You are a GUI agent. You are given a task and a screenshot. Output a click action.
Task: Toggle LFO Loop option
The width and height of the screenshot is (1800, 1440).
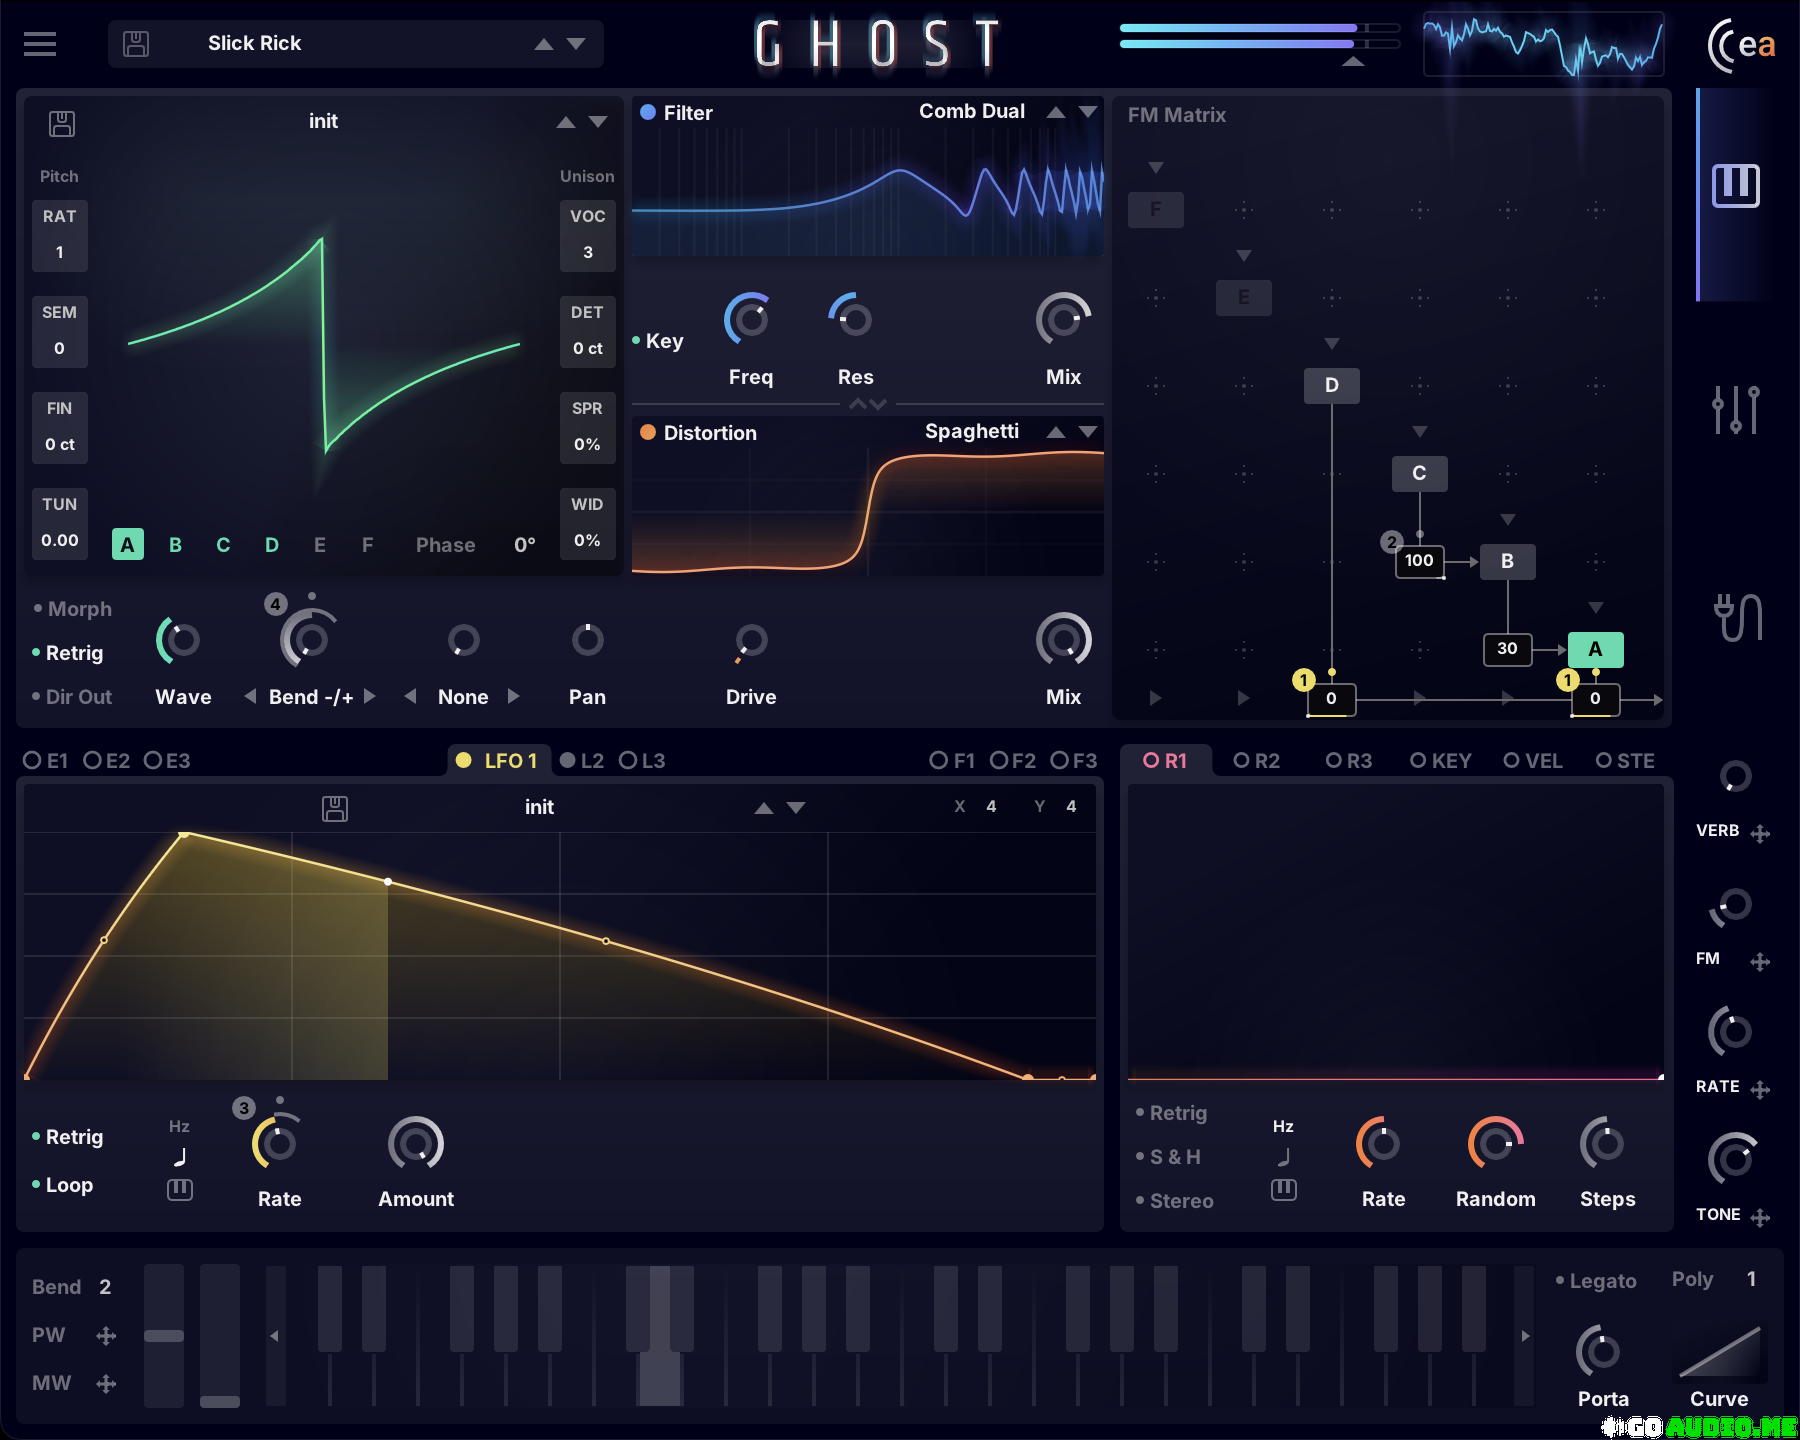coord(62,1185)
